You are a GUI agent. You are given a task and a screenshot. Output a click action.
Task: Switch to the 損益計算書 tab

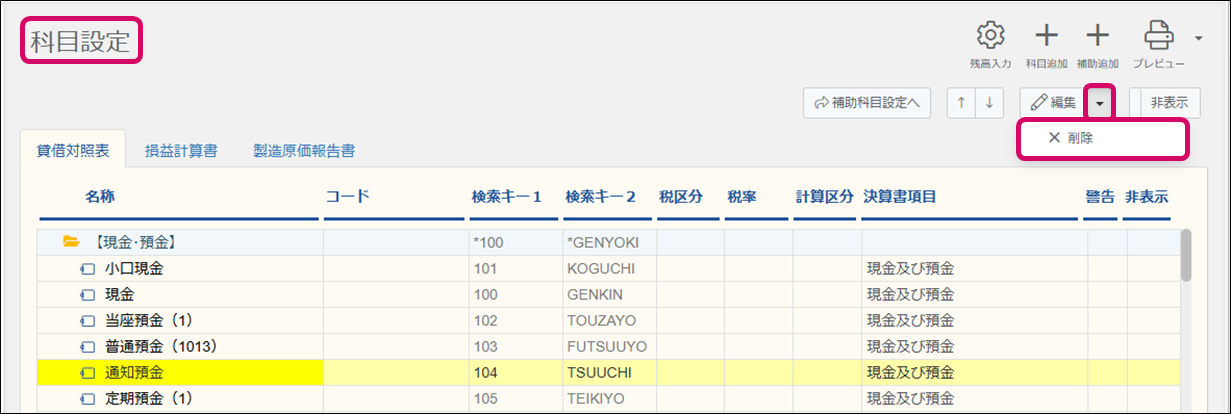pos(181,151)
